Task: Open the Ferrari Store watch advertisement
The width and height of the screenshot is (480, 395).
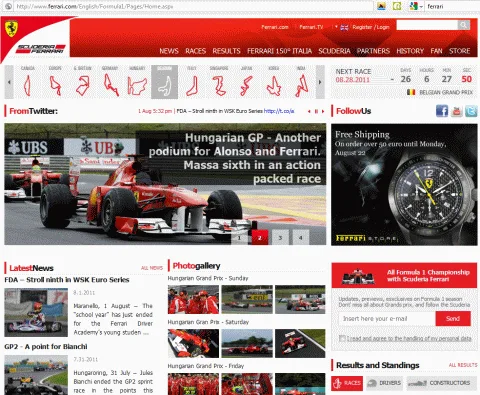Action: [x=404, y=185]
